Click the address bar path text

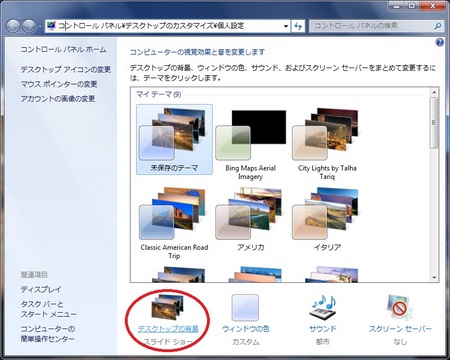tap(151, 26)
